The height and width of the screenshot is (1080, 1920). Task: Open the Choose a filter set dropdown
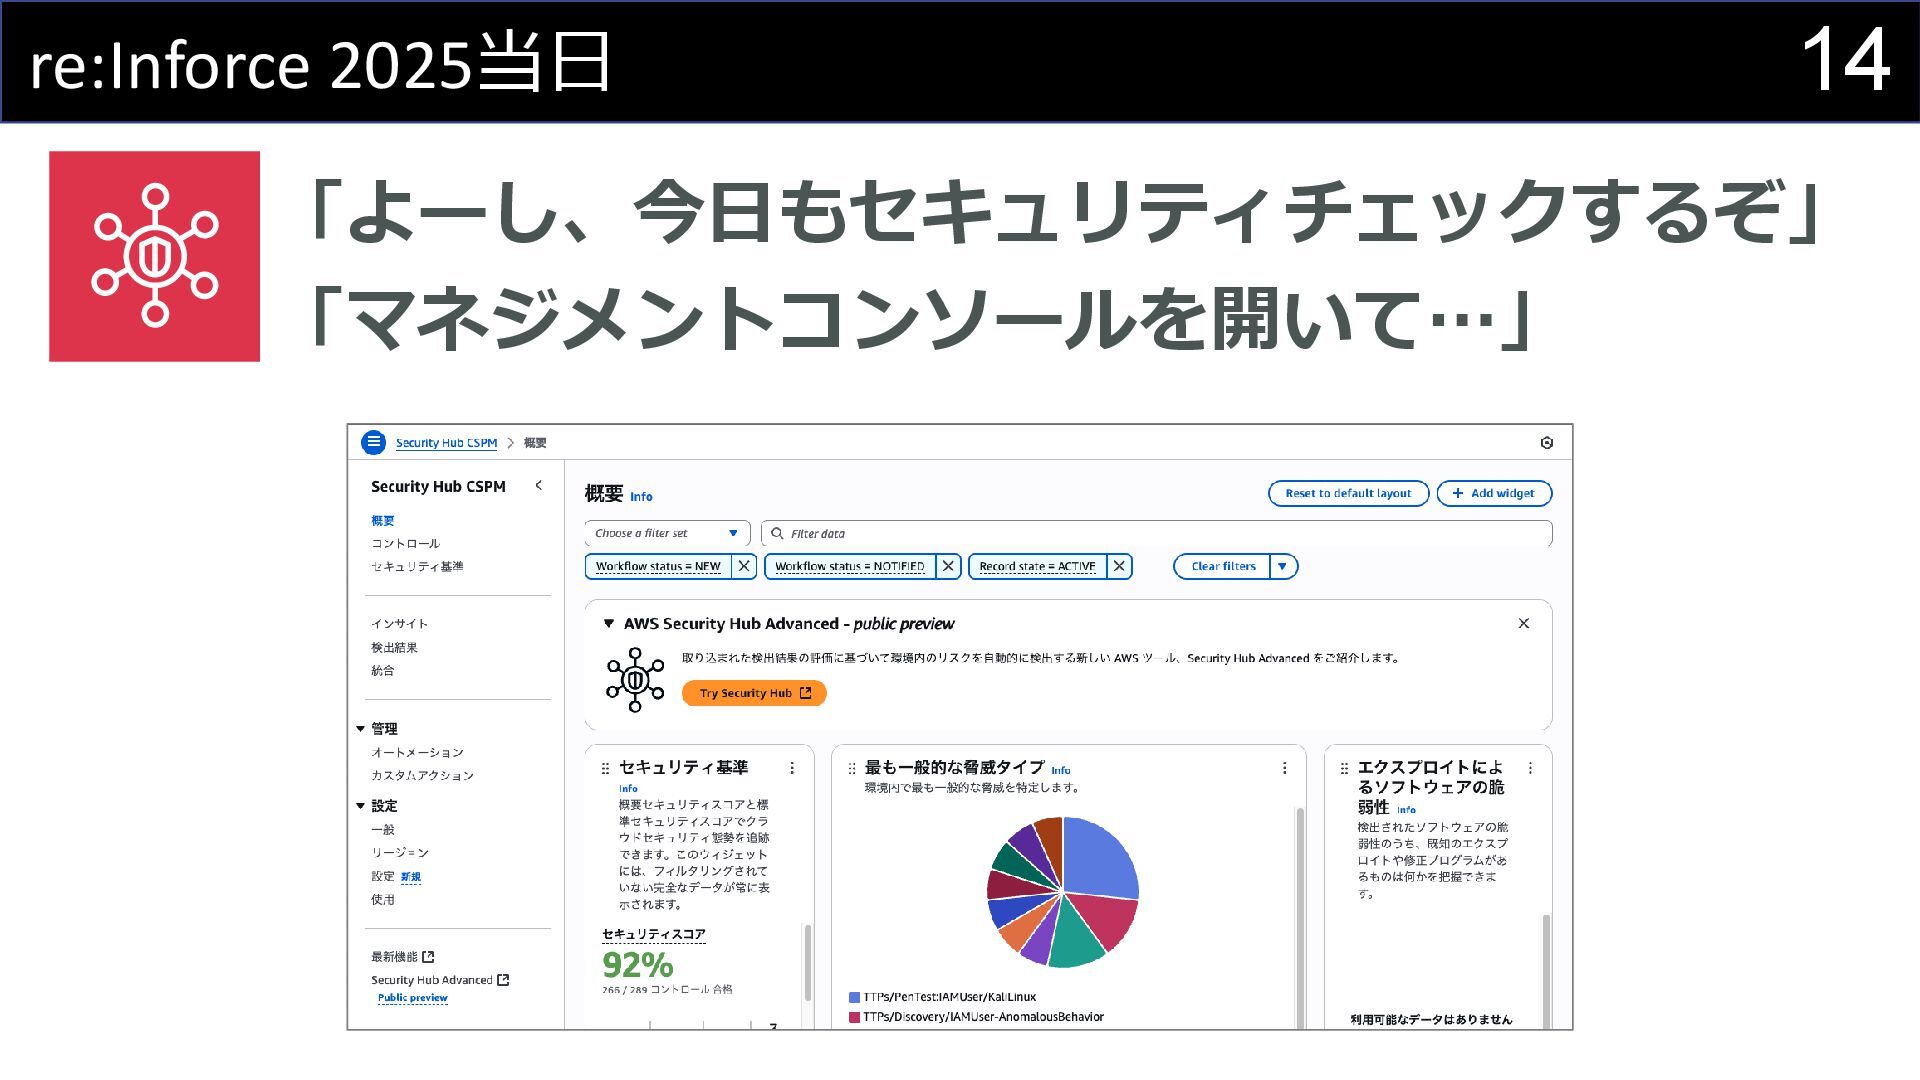coord(667,533)
